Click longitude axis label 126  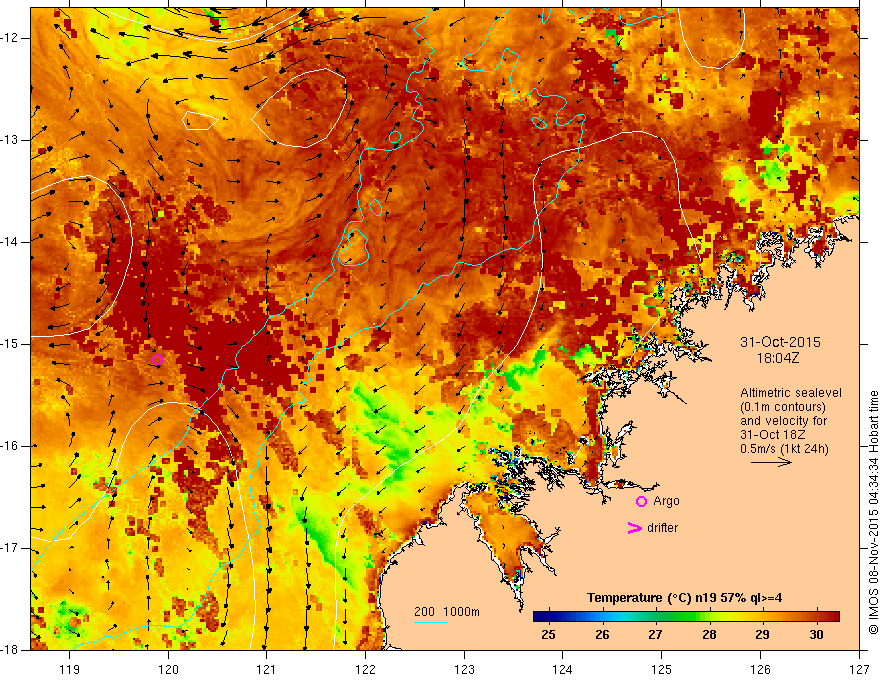(760, 669)
